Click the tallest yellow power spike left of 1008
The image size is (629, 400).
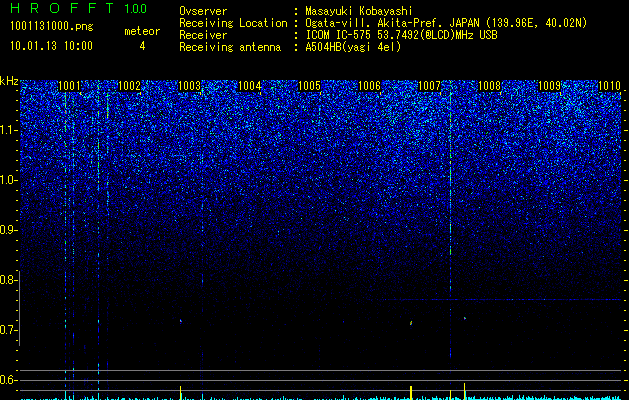465,391
